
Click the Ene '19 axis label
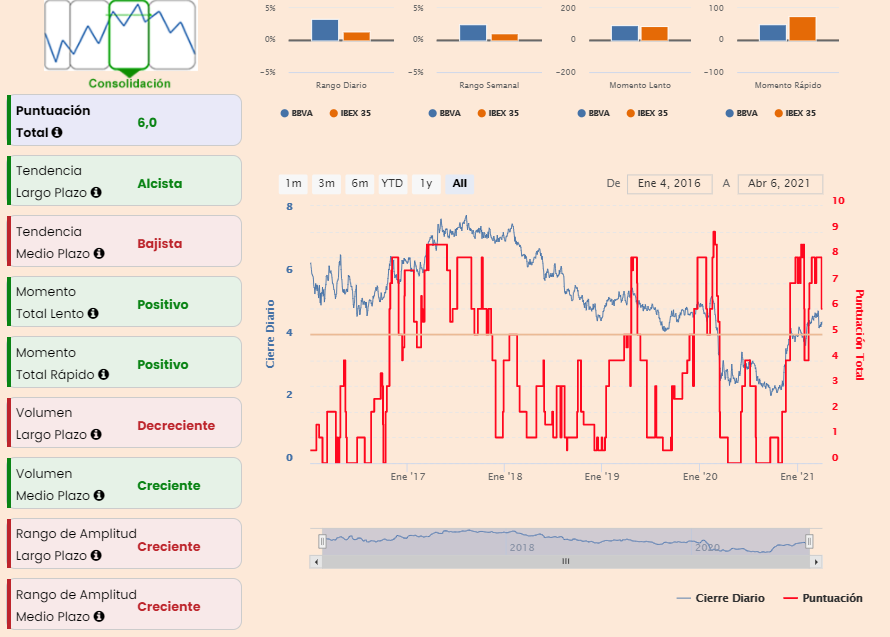coord(602,476)
